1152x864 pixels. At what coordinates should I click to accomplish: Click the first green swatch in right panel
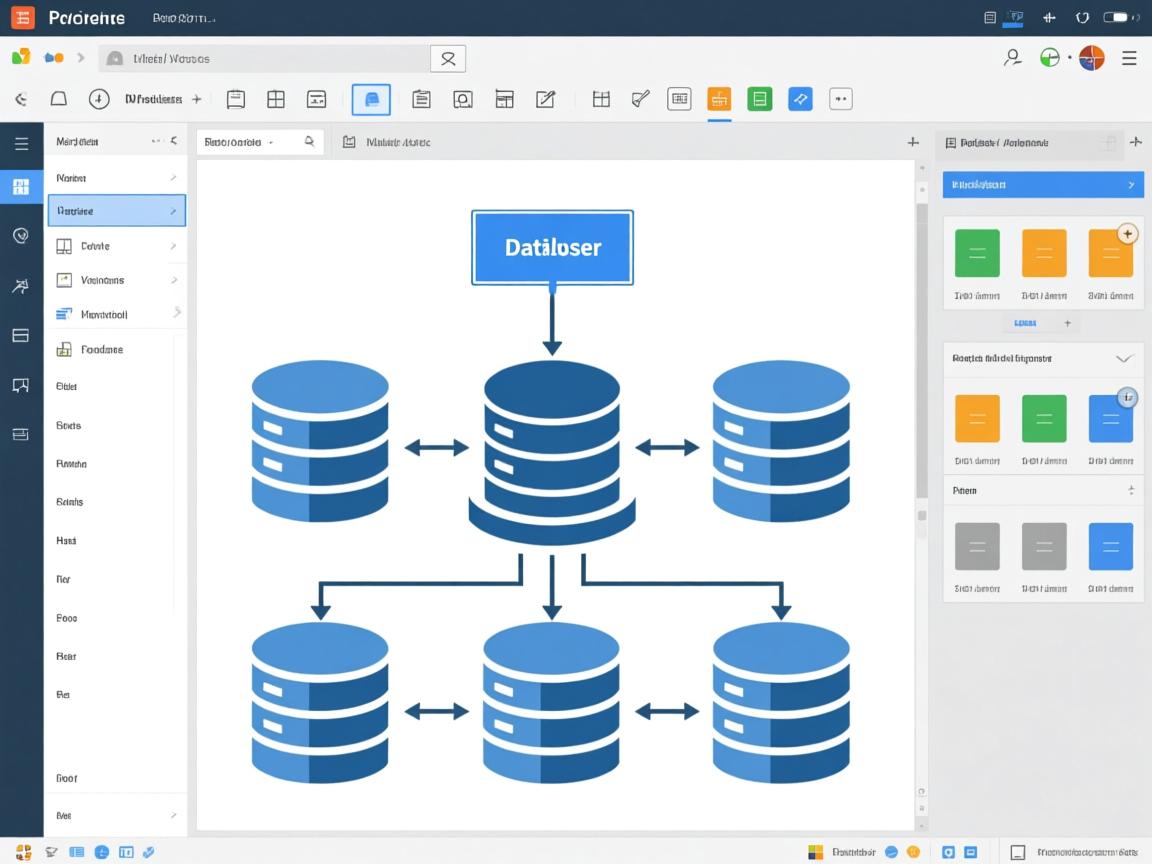[x=977, y=253]
